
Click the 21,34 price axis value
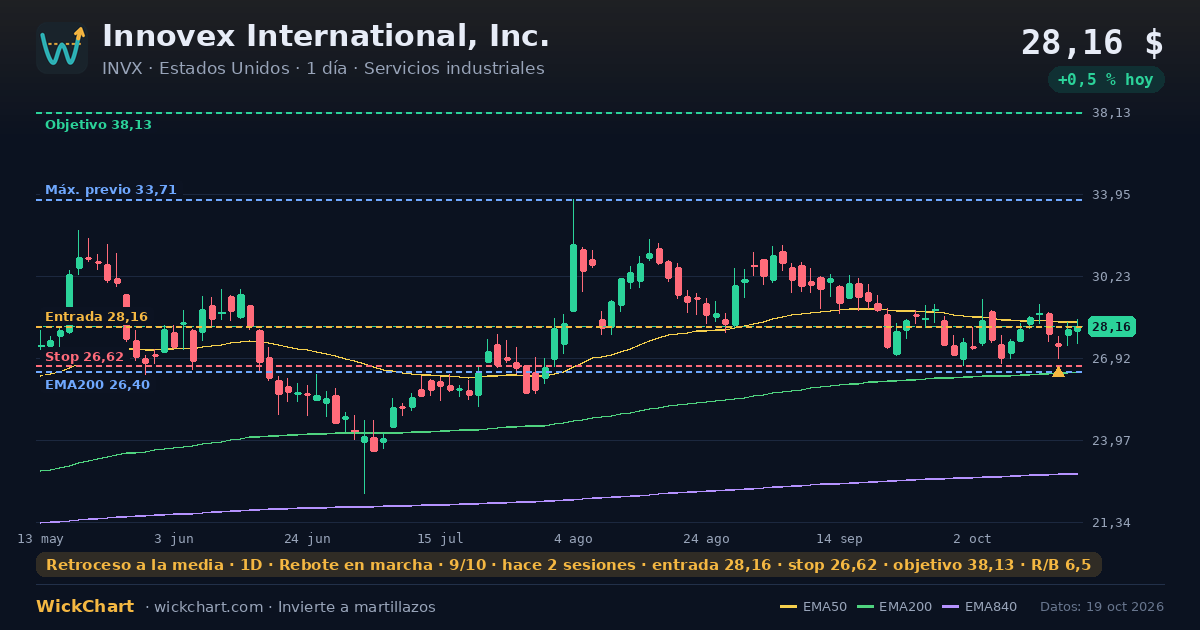[x=1111, y=523]
